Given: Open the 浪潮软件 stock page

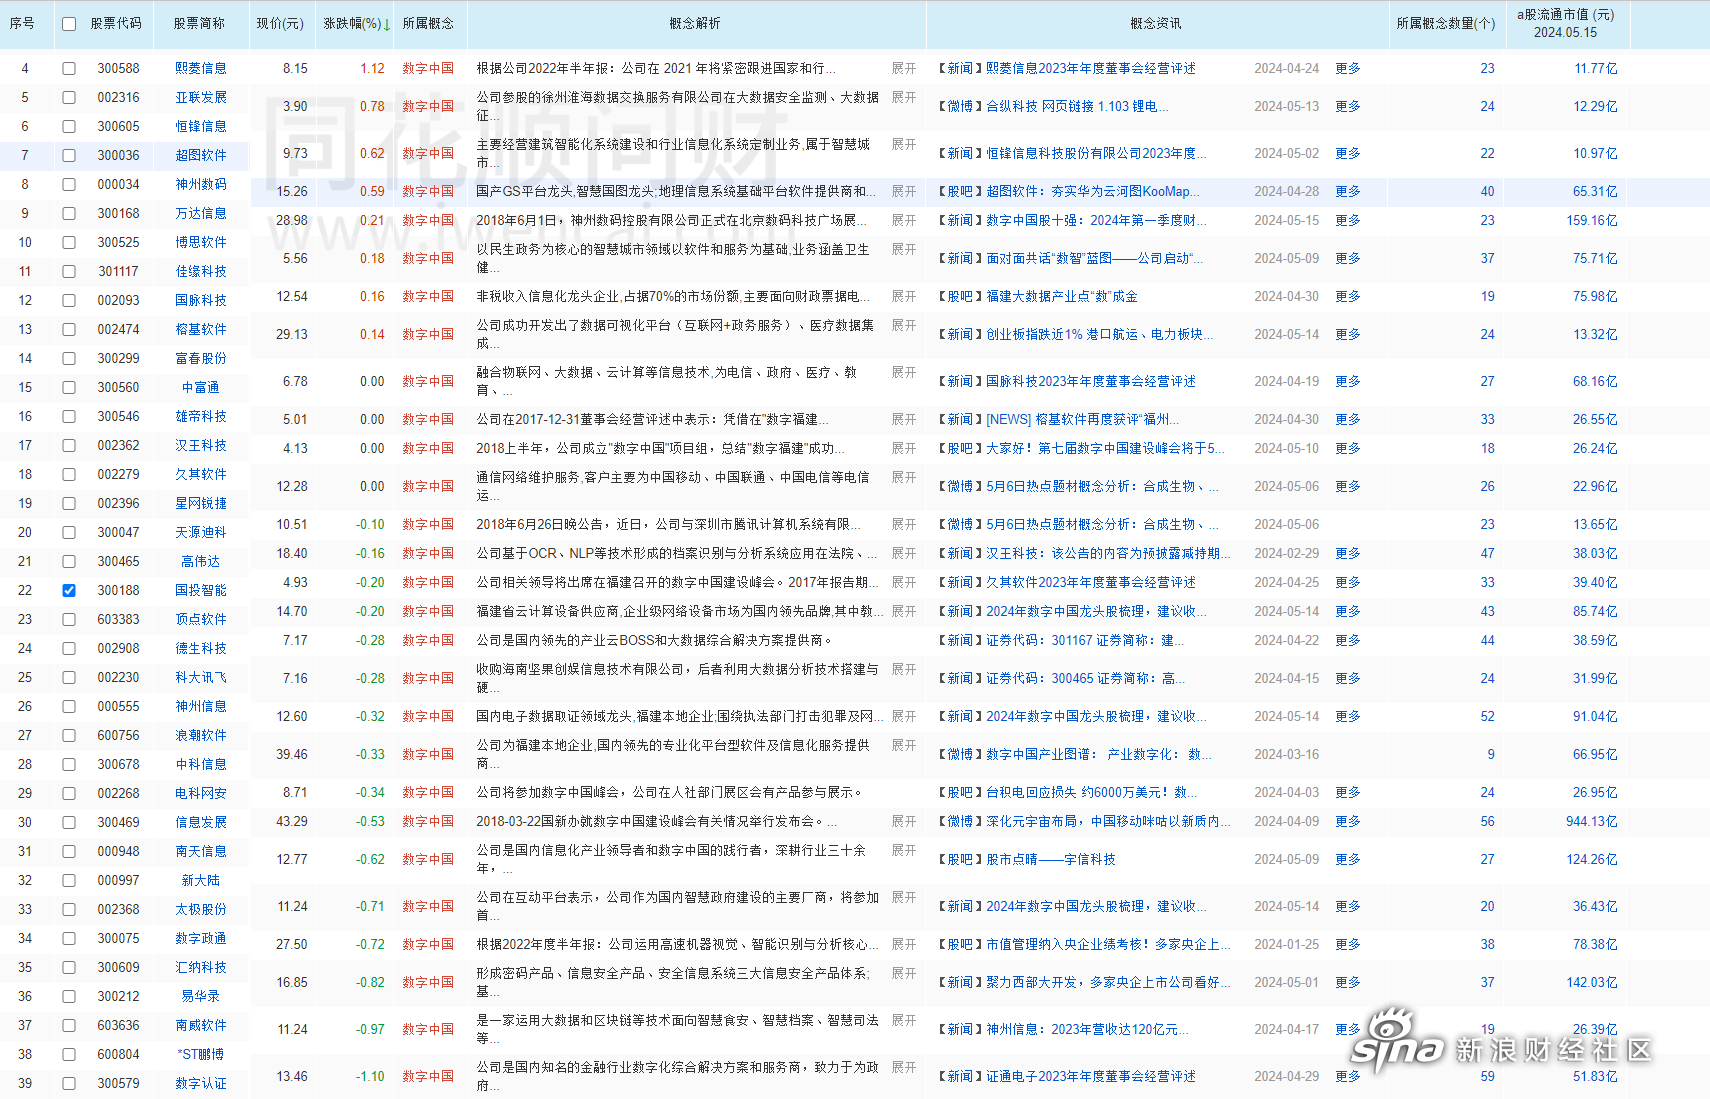Looking at the screenshot, I should pos(200,735).
